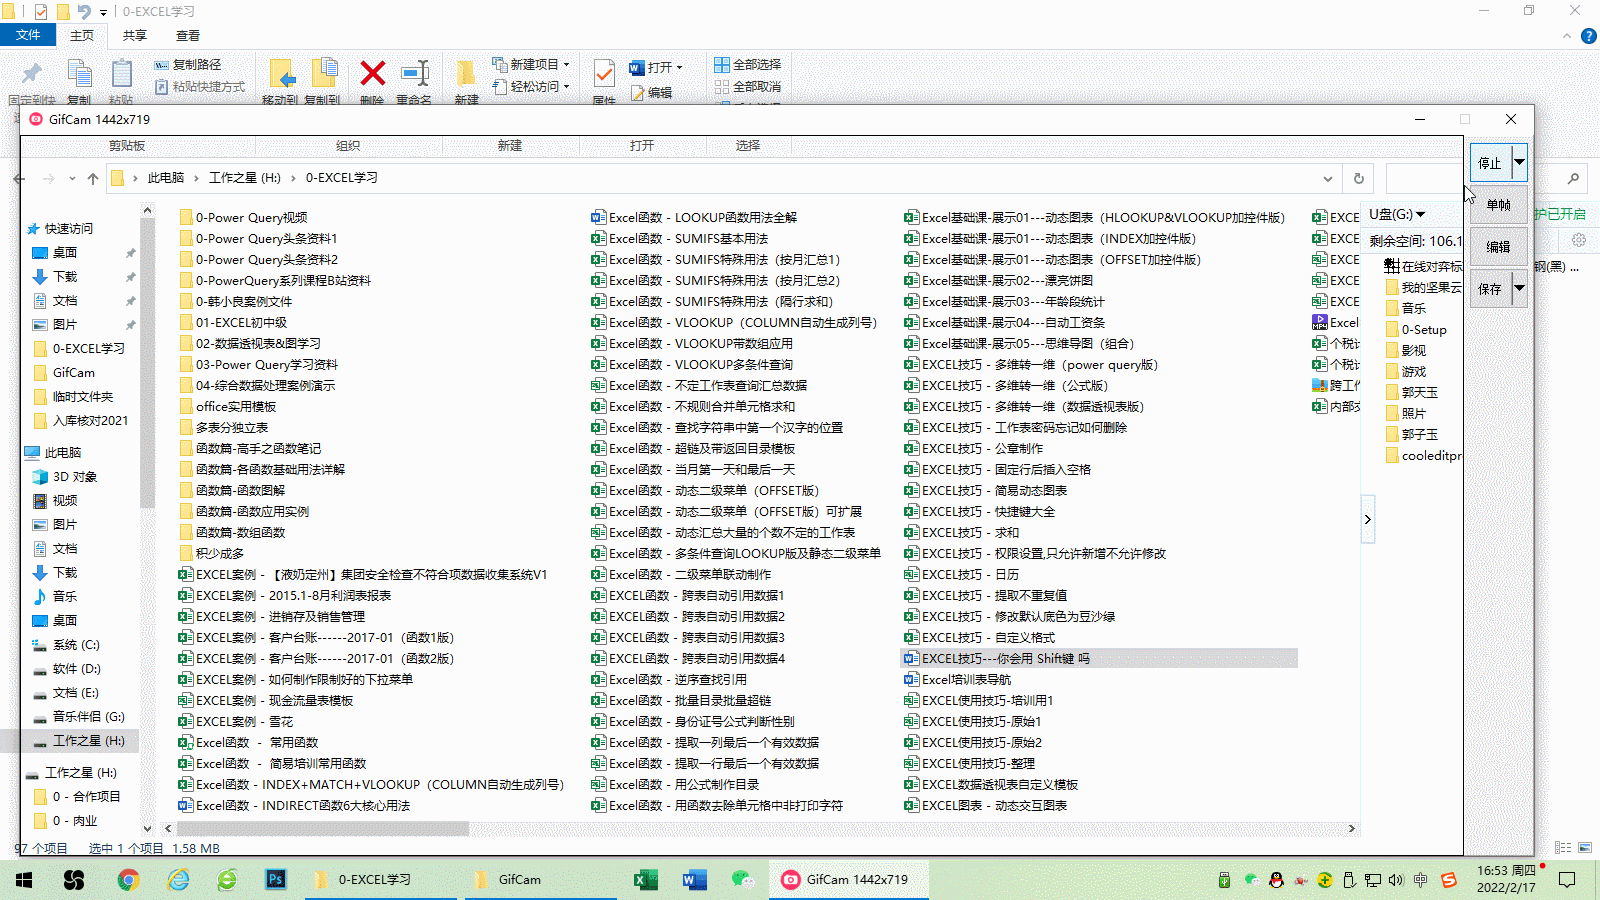The image size is (1600, 900).
Task: Click the 保存 button in GifCam
Action: [x=1490, y=288]
